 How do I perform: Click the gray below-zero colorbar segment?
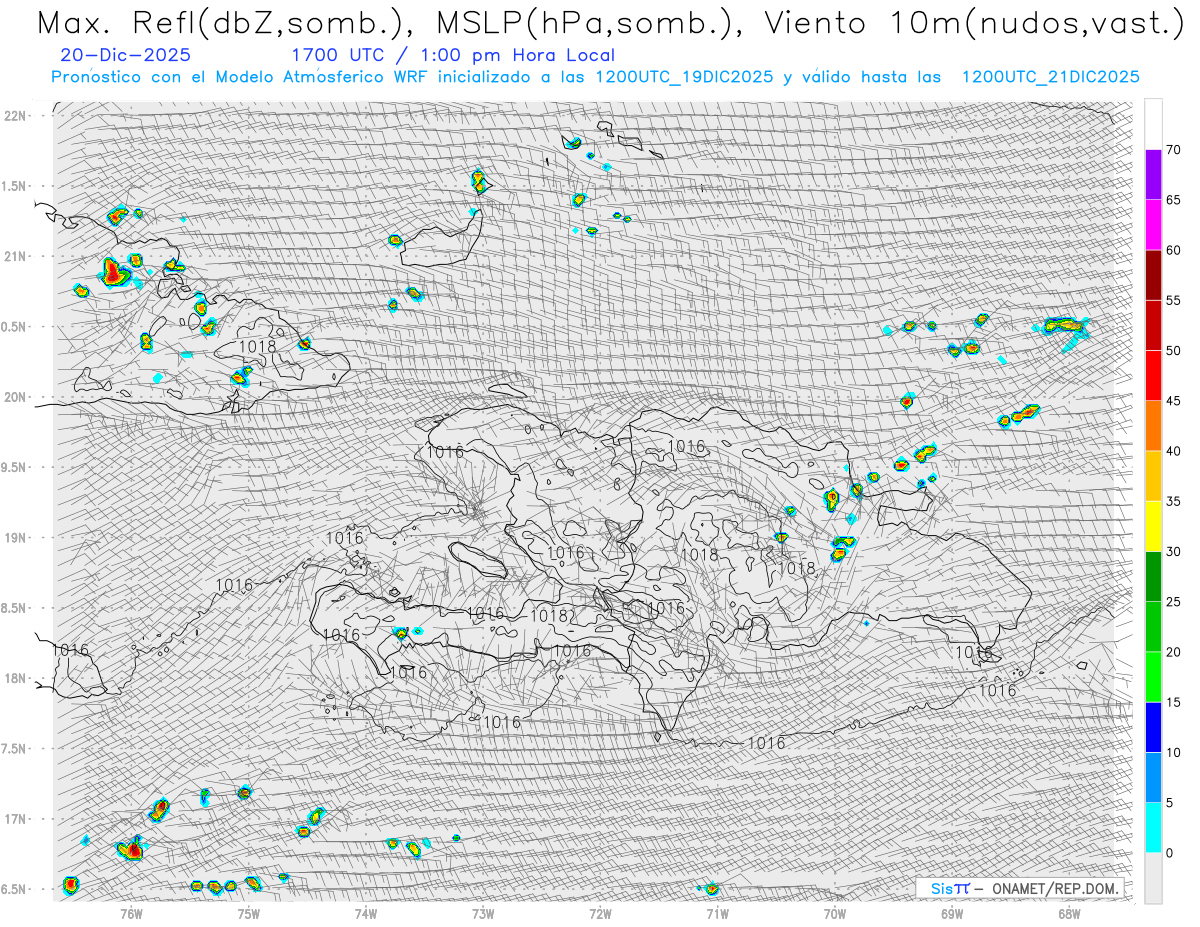[x=1153, y=878]
